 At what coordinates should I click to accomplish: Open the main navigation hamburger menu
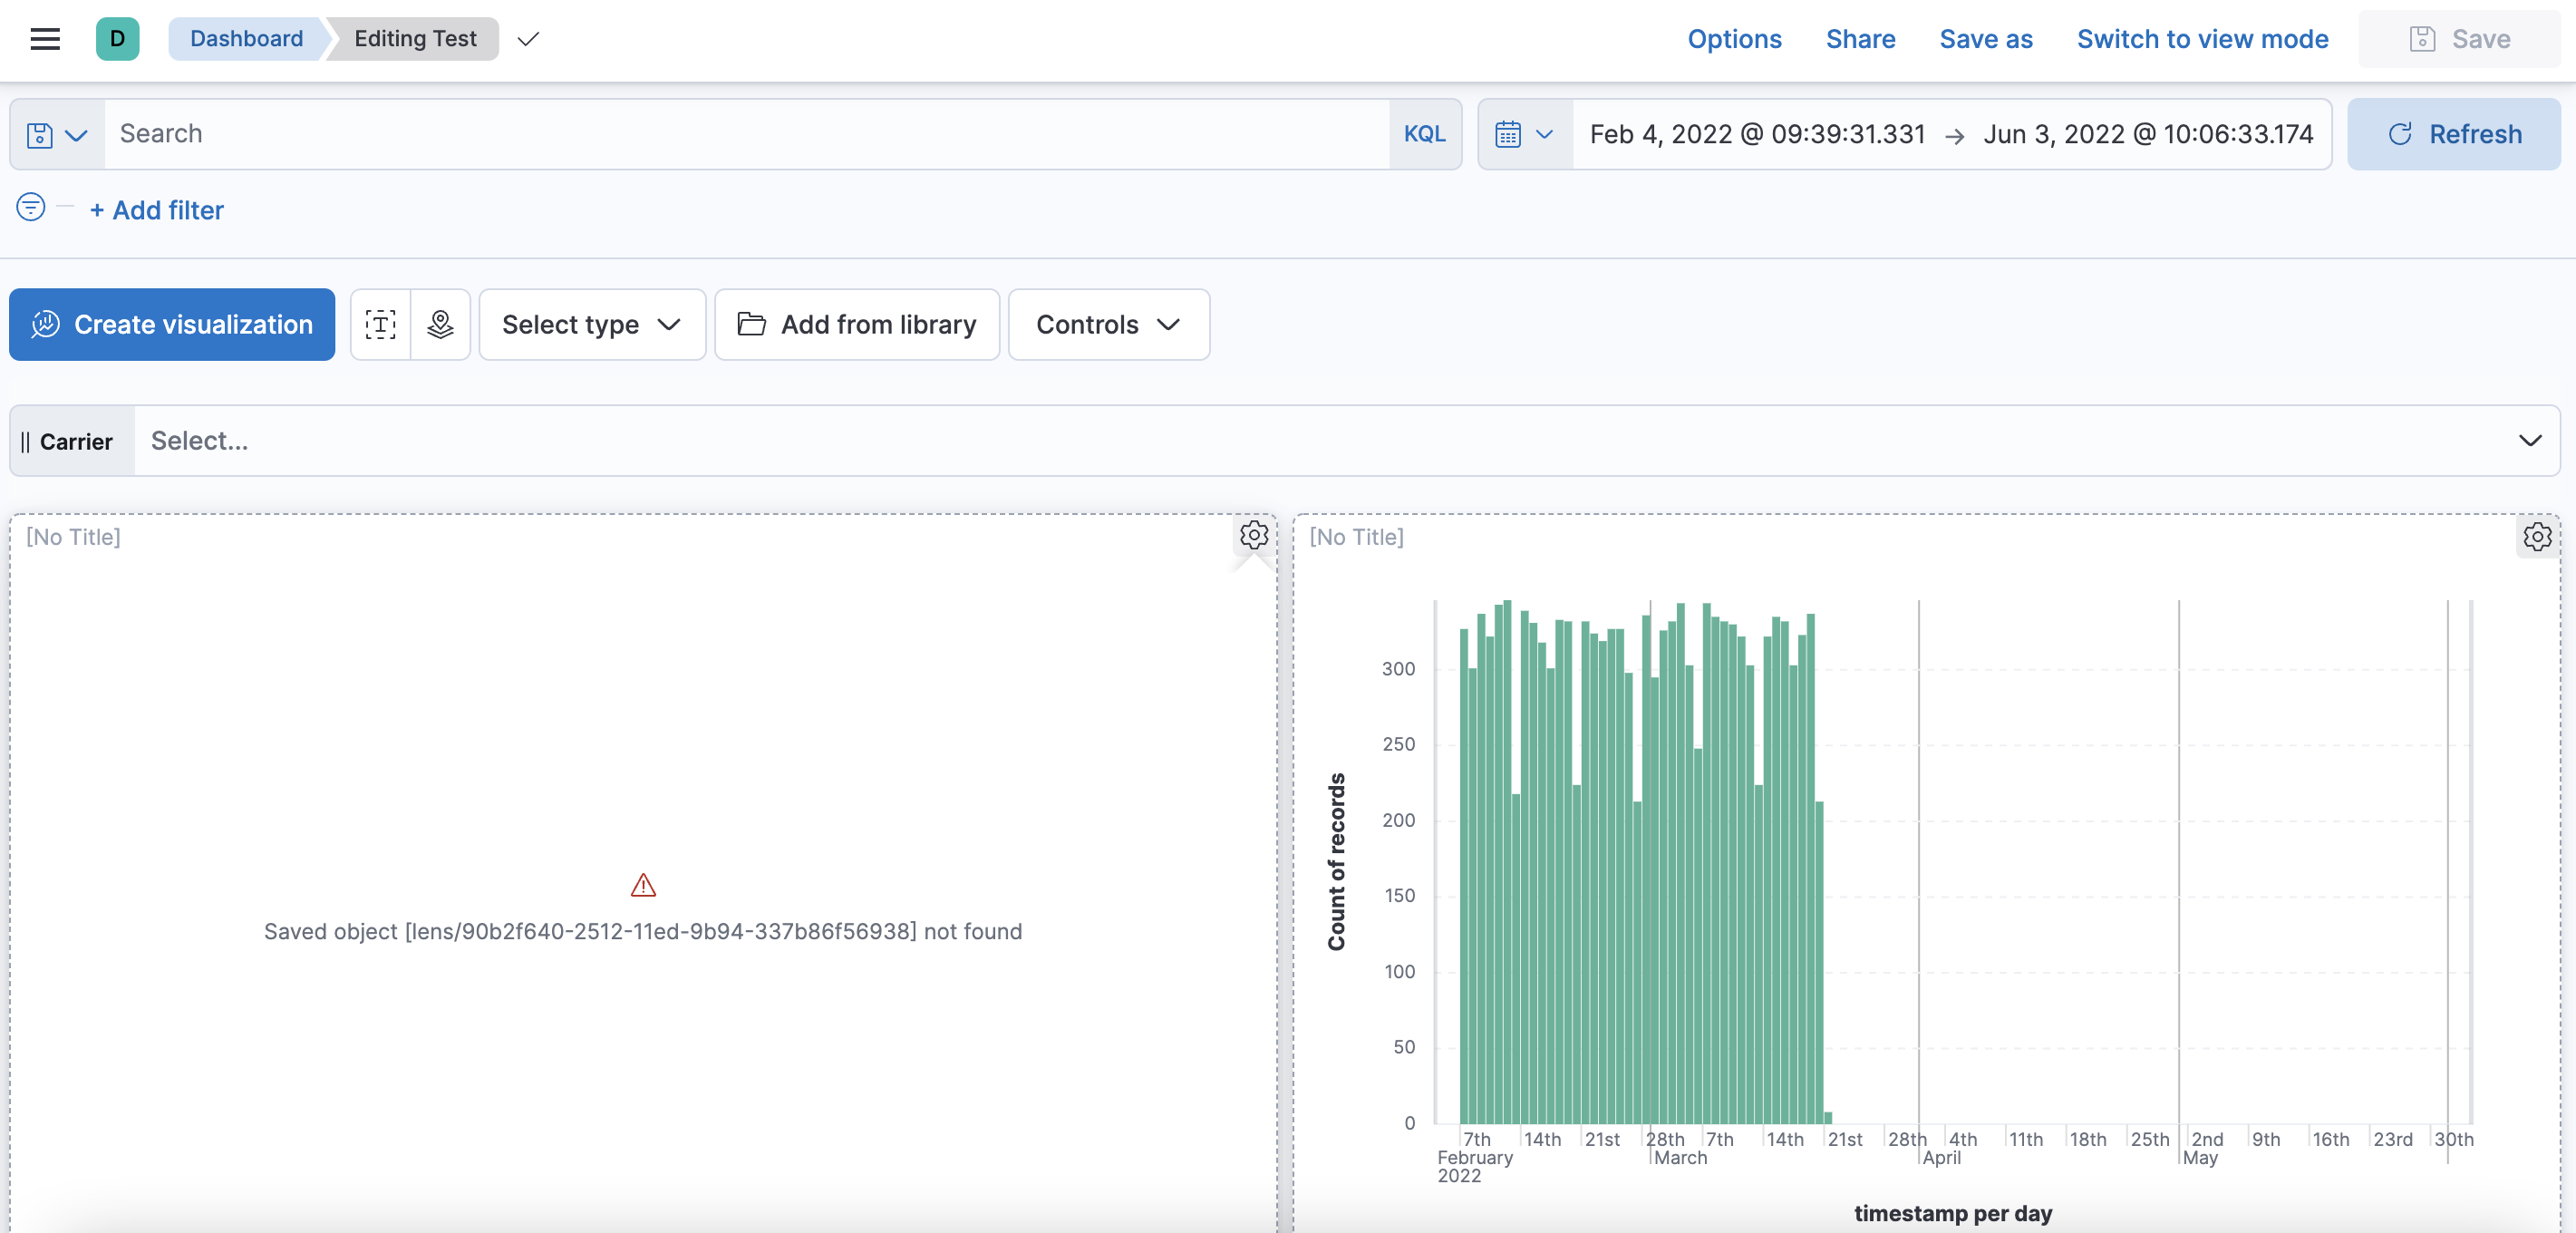coord(45,39)
